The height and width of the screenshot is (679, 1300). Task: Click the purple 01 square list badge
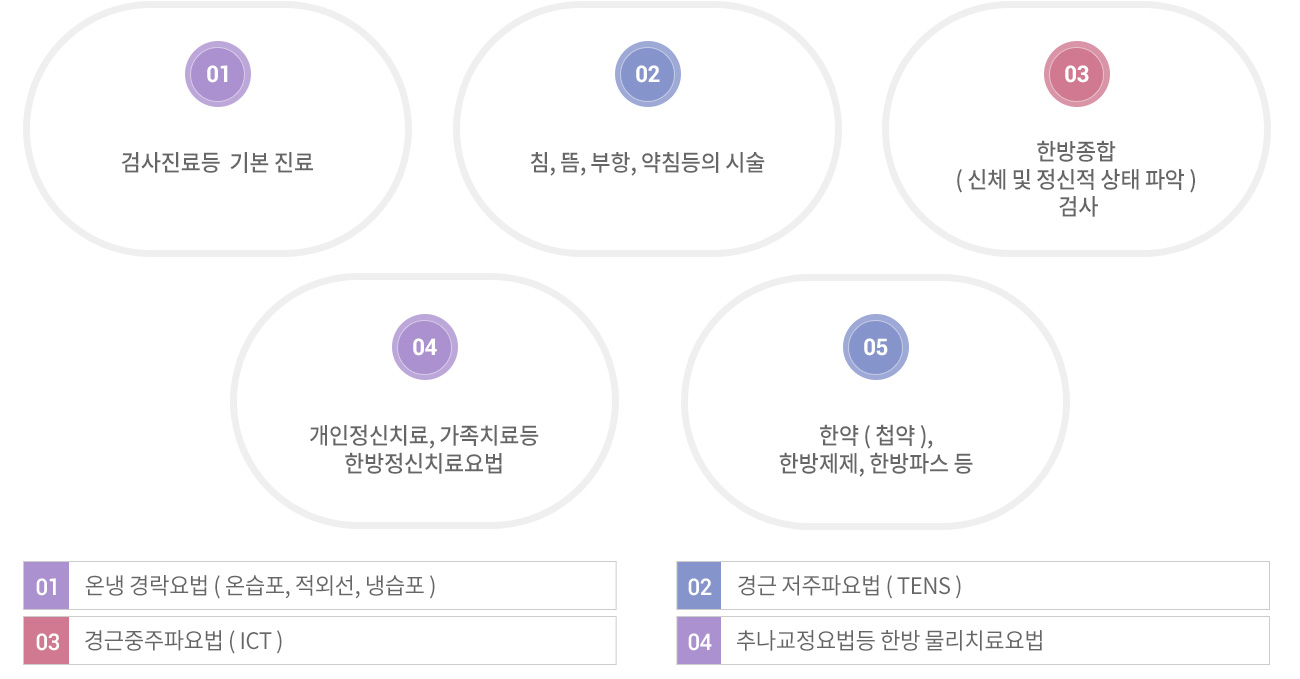pyautogui.click(x=46, y=586)
